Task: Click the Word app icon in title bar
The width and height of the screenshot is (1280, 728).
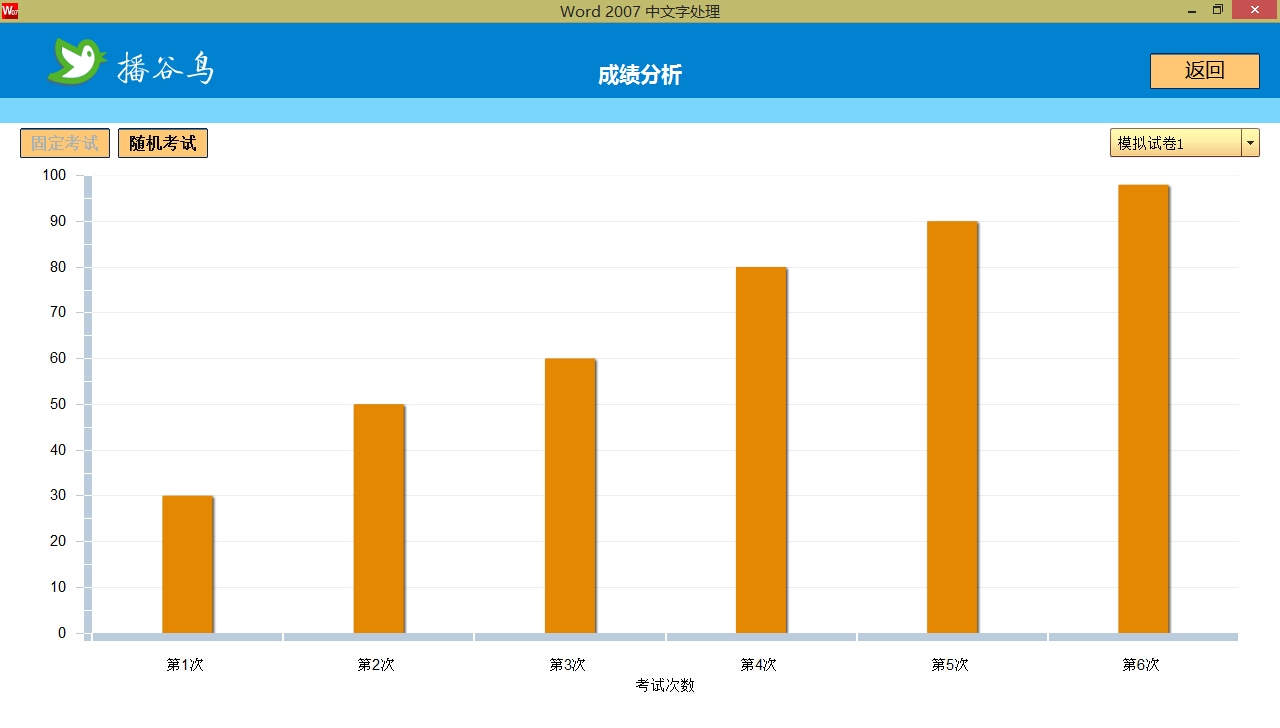Action: [9, 11]
